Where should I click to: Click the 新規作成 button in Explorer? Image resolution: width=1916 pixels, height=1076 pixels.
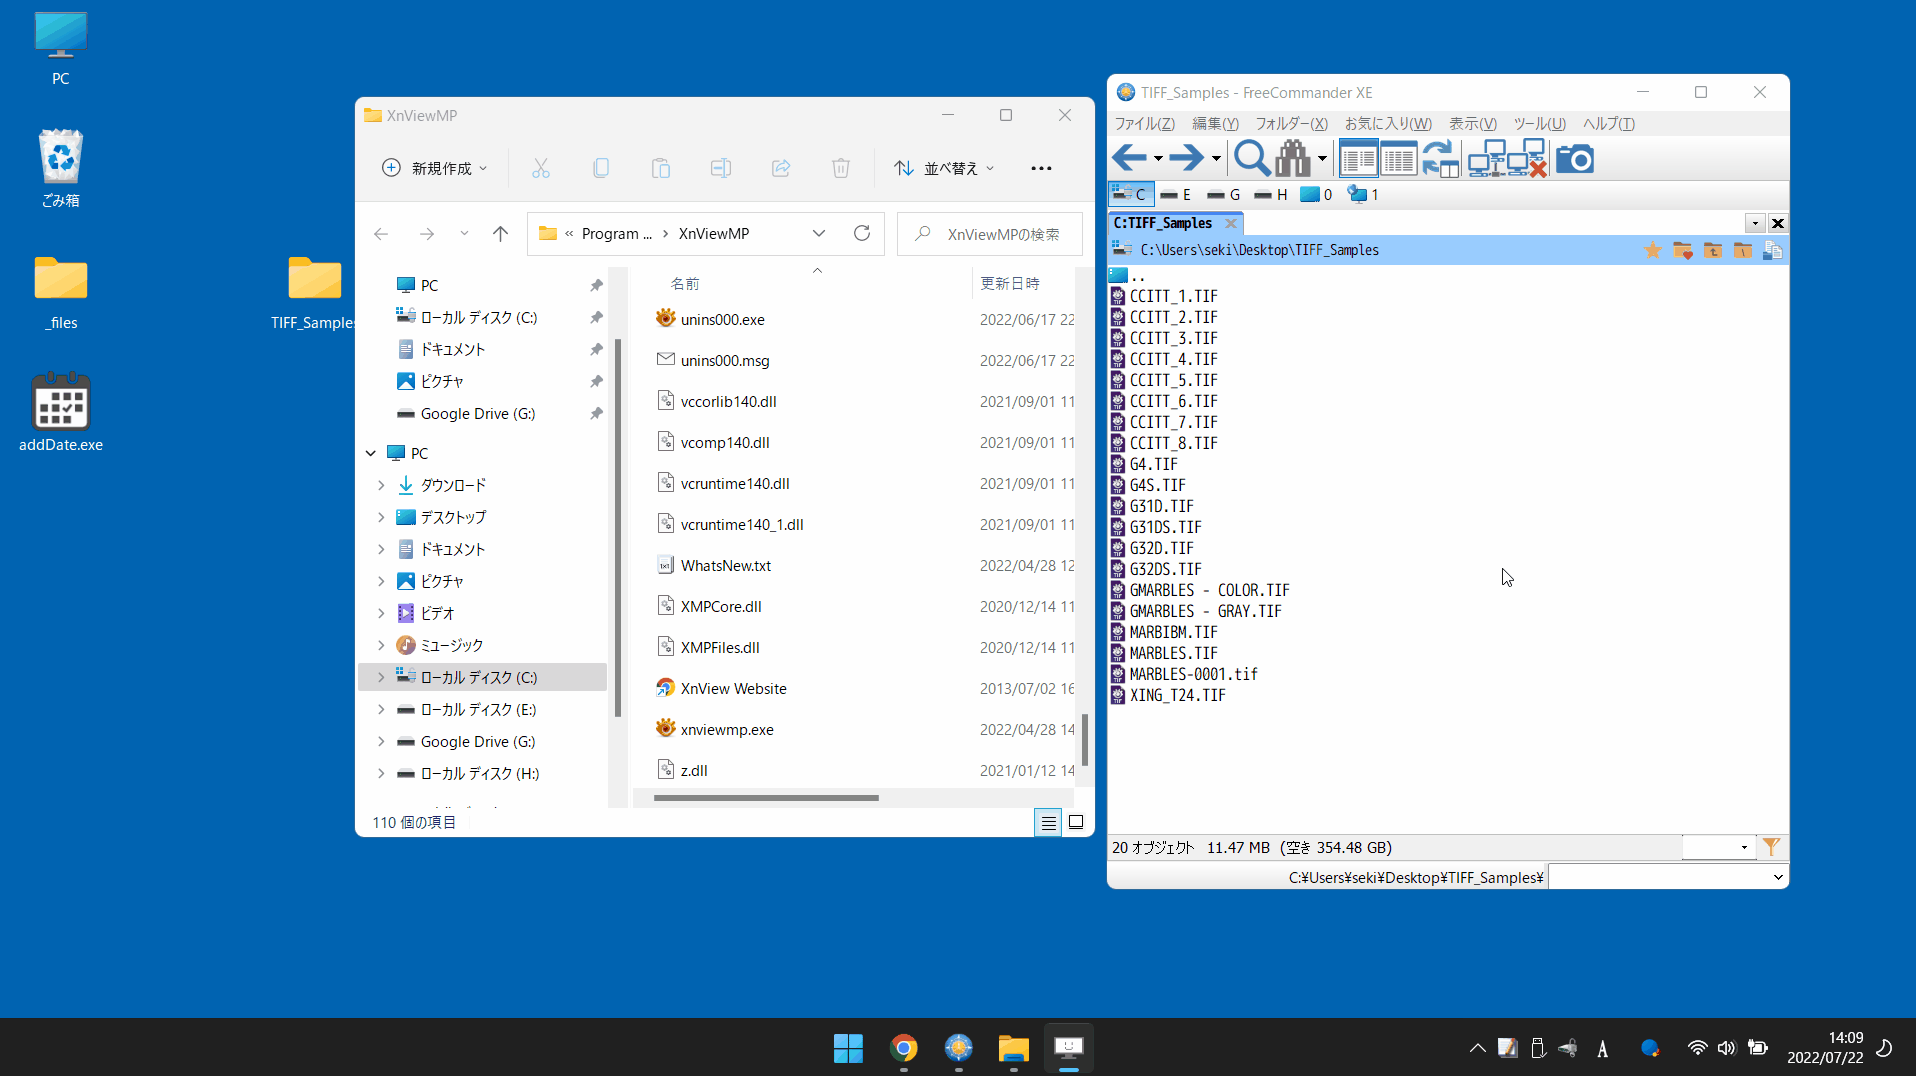point(435,168)
